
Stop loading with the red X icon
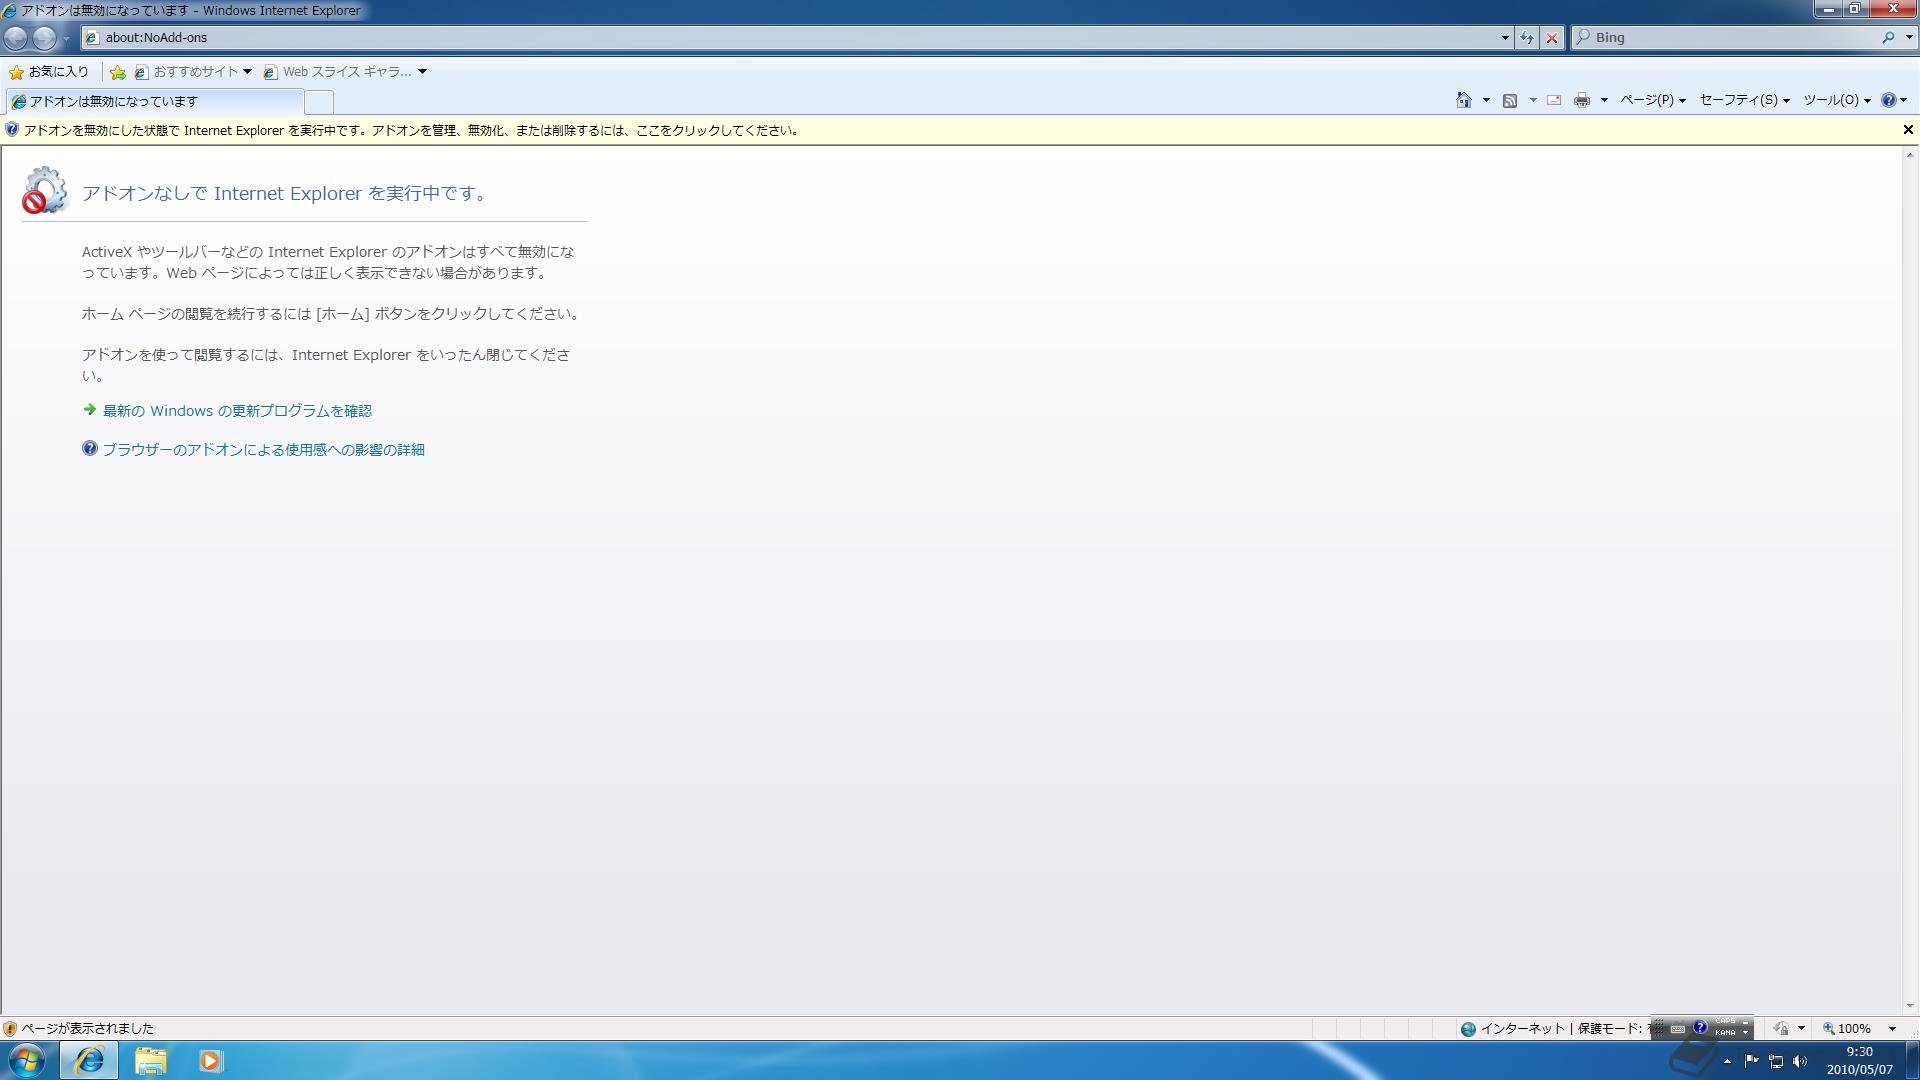point(1552,38)
